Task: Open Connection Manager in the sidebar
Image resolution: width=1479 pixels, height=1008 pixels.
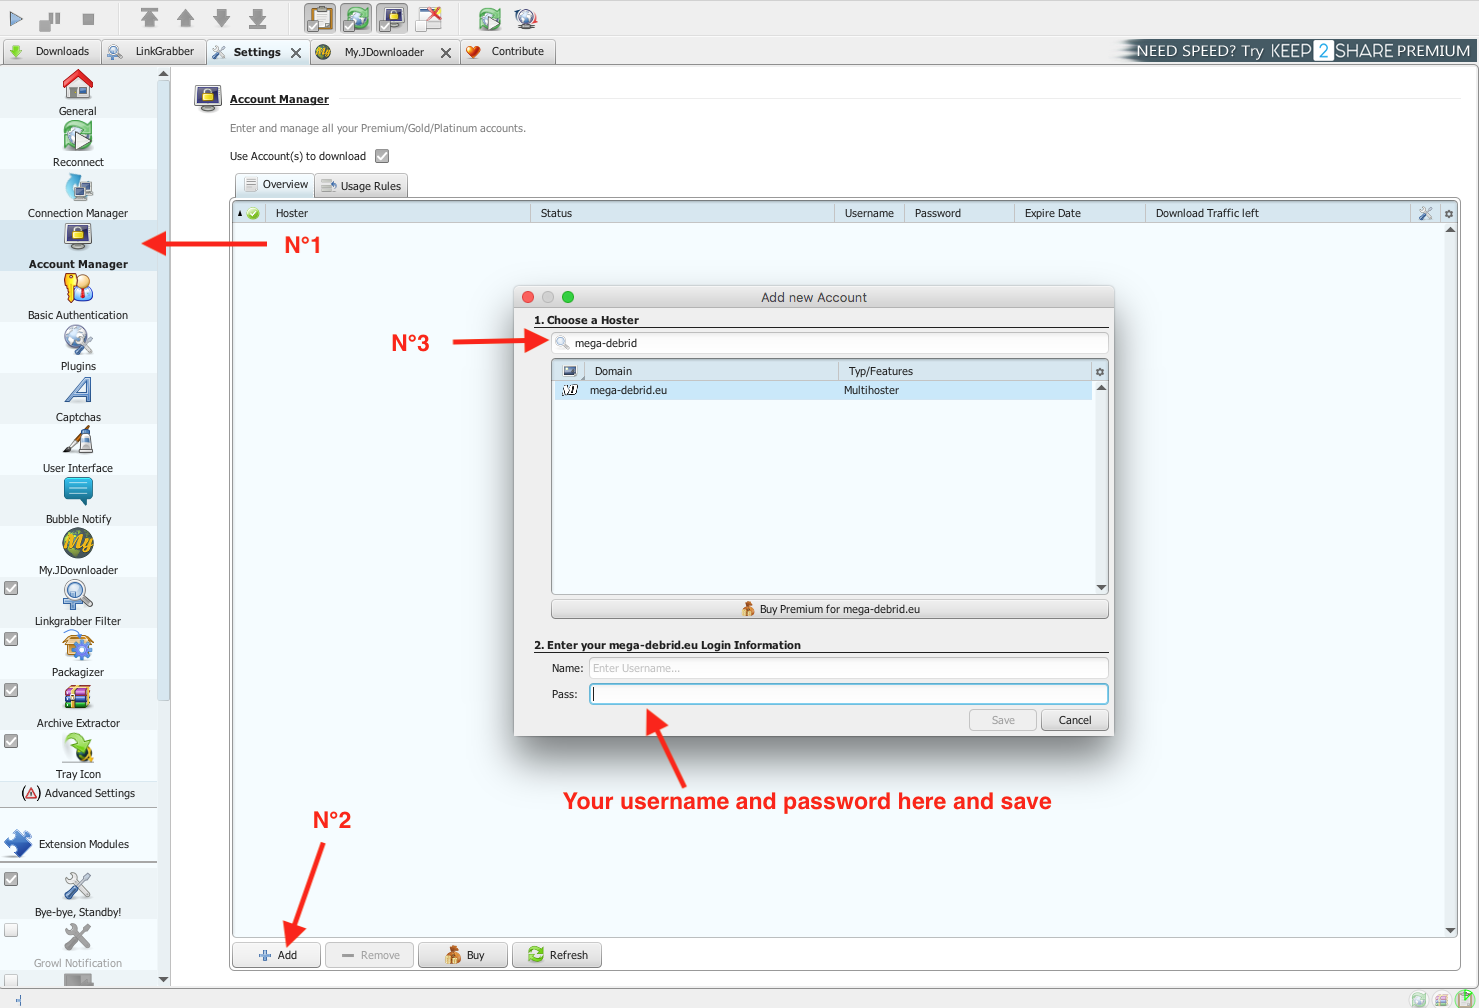Action: point(78,195)
